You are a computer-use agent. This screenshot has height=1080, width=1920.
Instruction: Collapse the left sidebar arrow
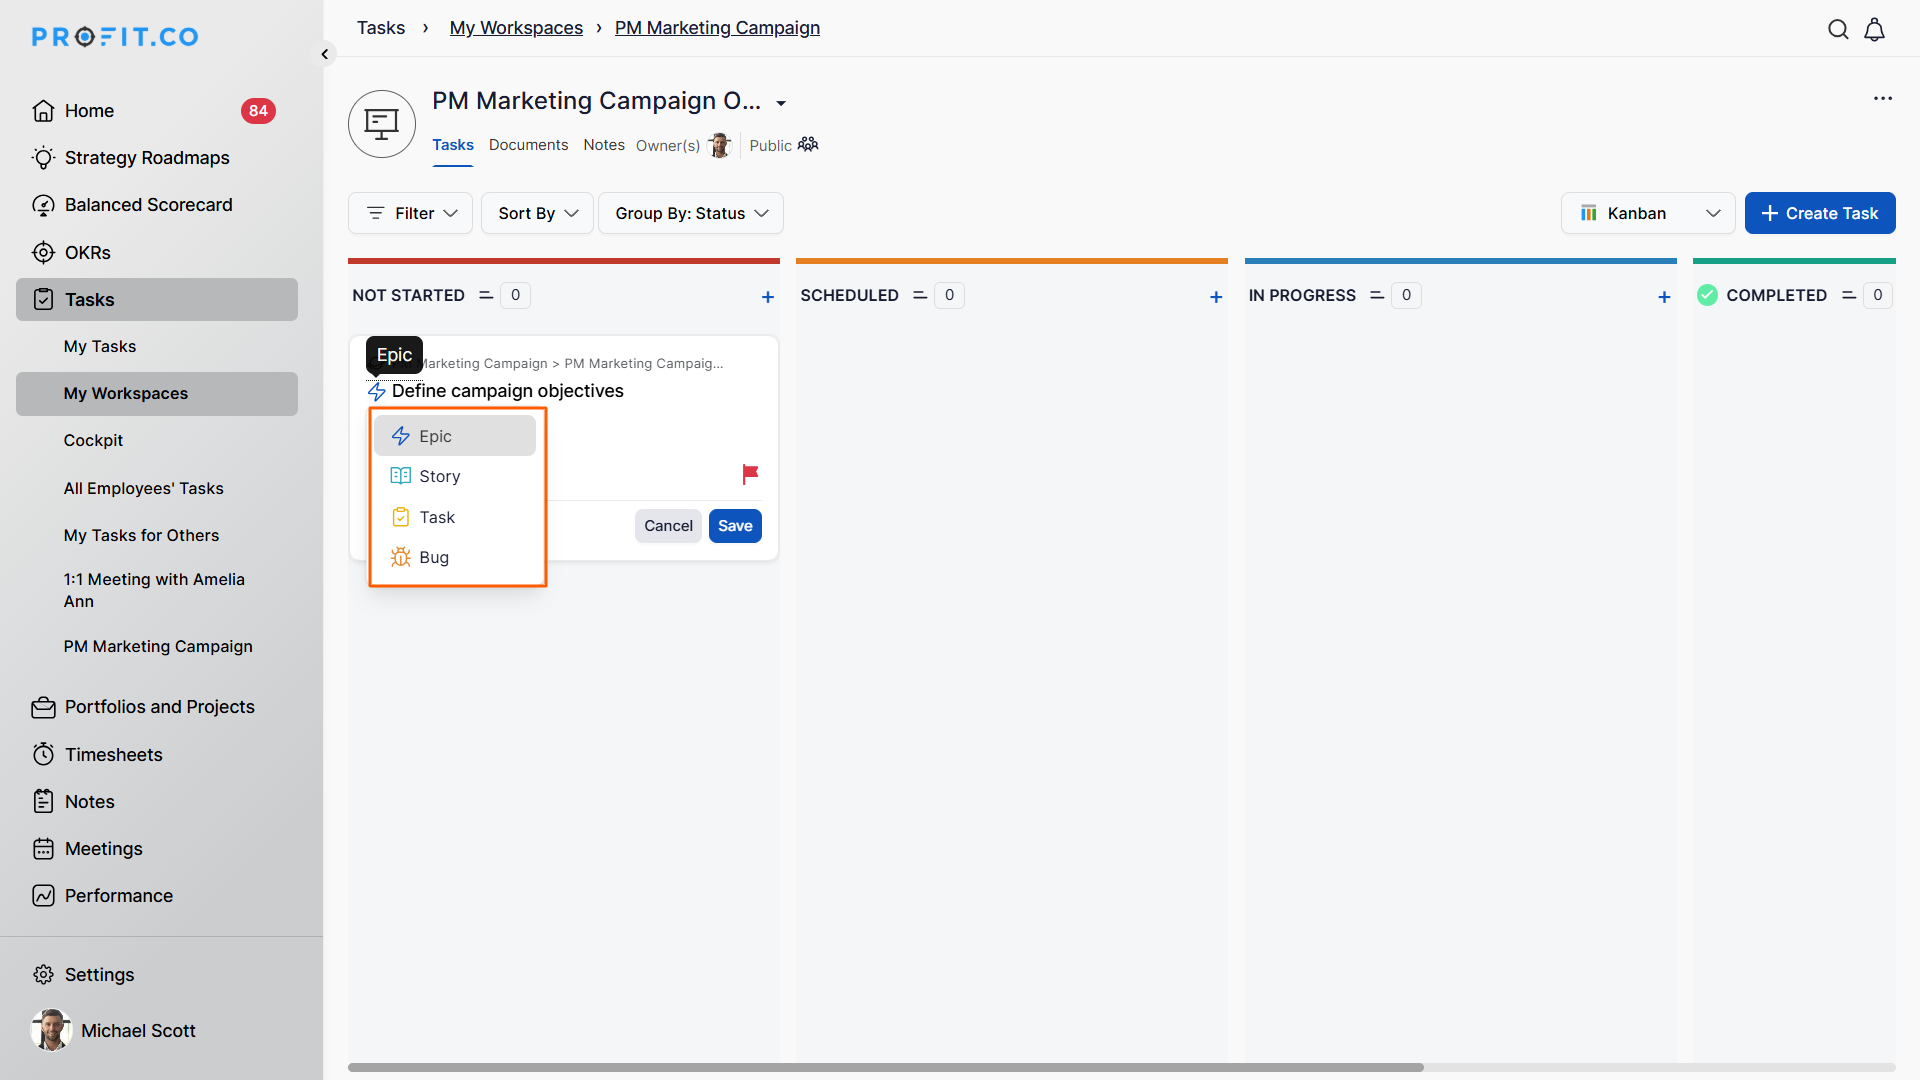(x=325, y=54)
